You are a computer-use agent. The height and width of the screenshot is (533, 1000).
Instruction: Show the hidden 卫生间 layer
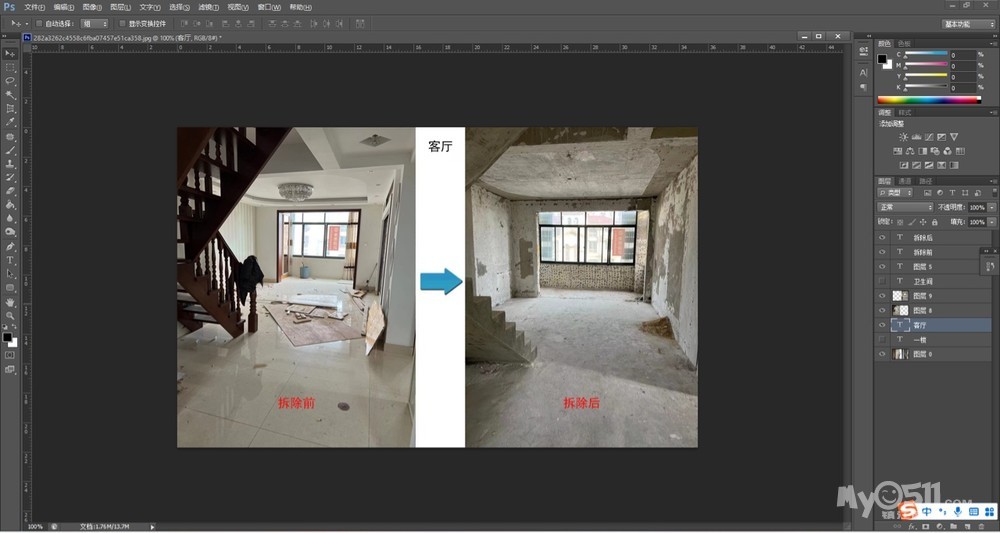point(881,282)
